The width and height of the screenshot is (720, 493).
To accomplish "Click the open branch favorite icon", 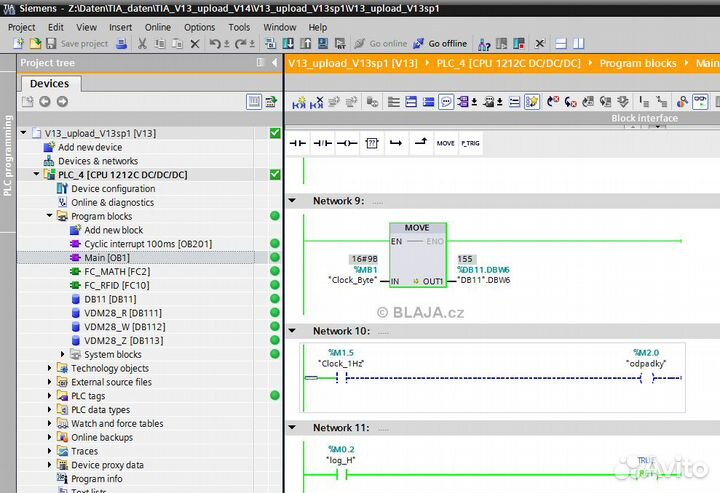I will 396,143.
